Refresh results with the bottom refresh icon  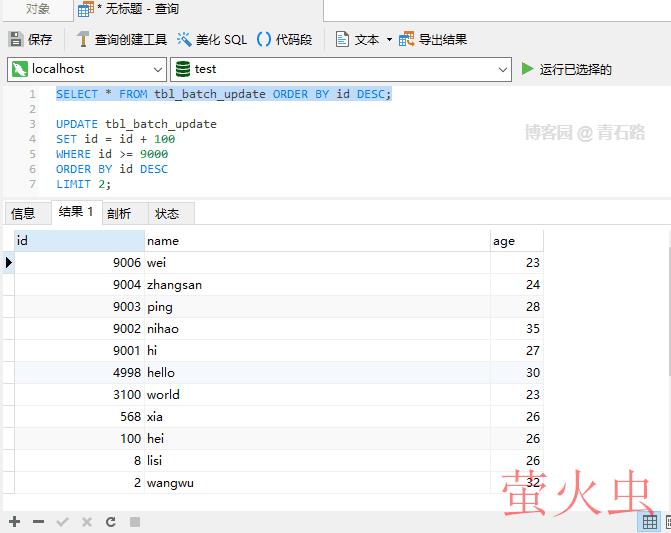(110, 522)
